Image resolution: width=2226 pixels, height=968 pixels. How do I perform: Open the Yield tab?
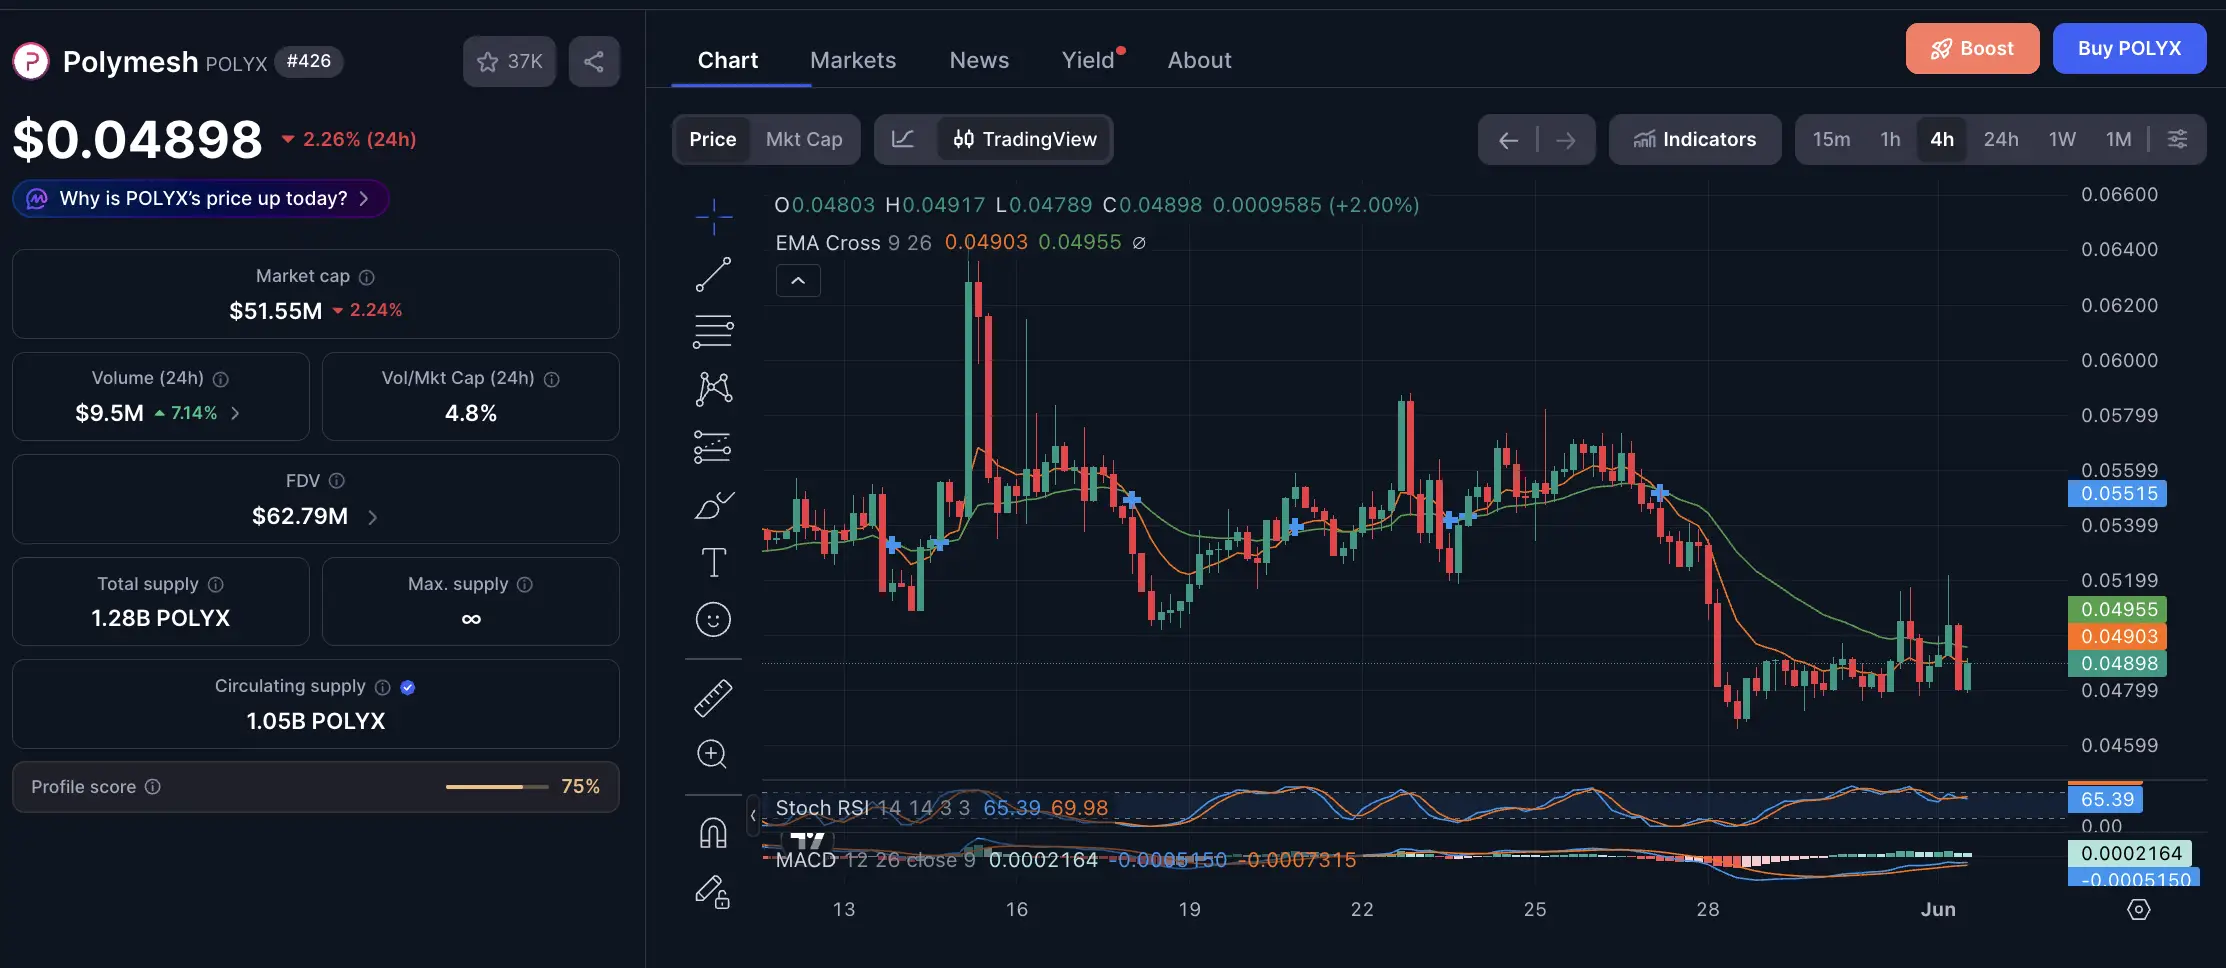tap(1089, 60)
